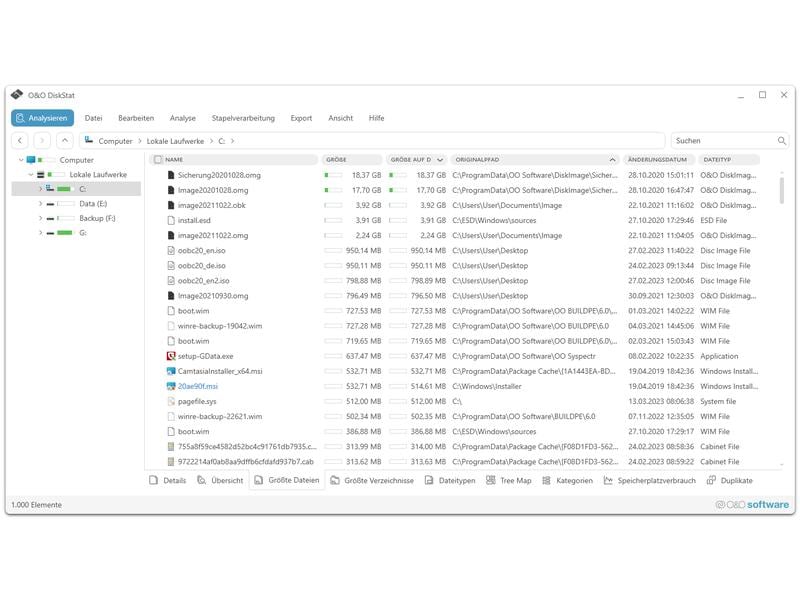Screen dimensions: 800x600
Task: Click the icon of image20211022.obk
Action: 171,205
